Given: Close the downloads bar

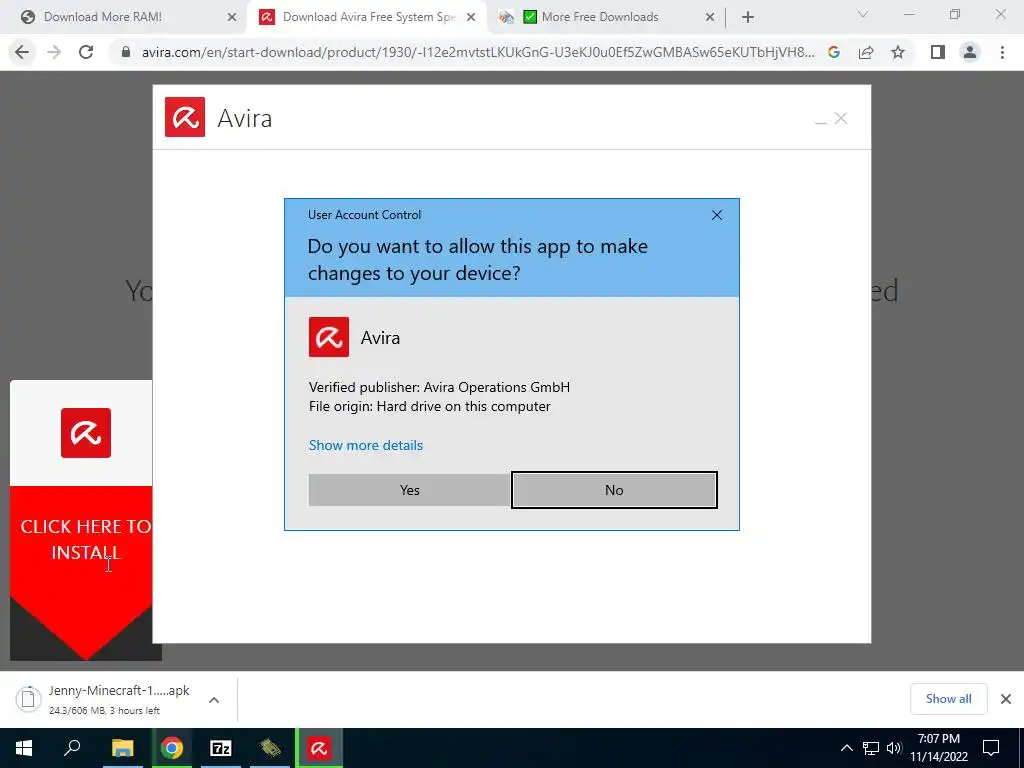Looking at the screenshot, I should 1006,699.
